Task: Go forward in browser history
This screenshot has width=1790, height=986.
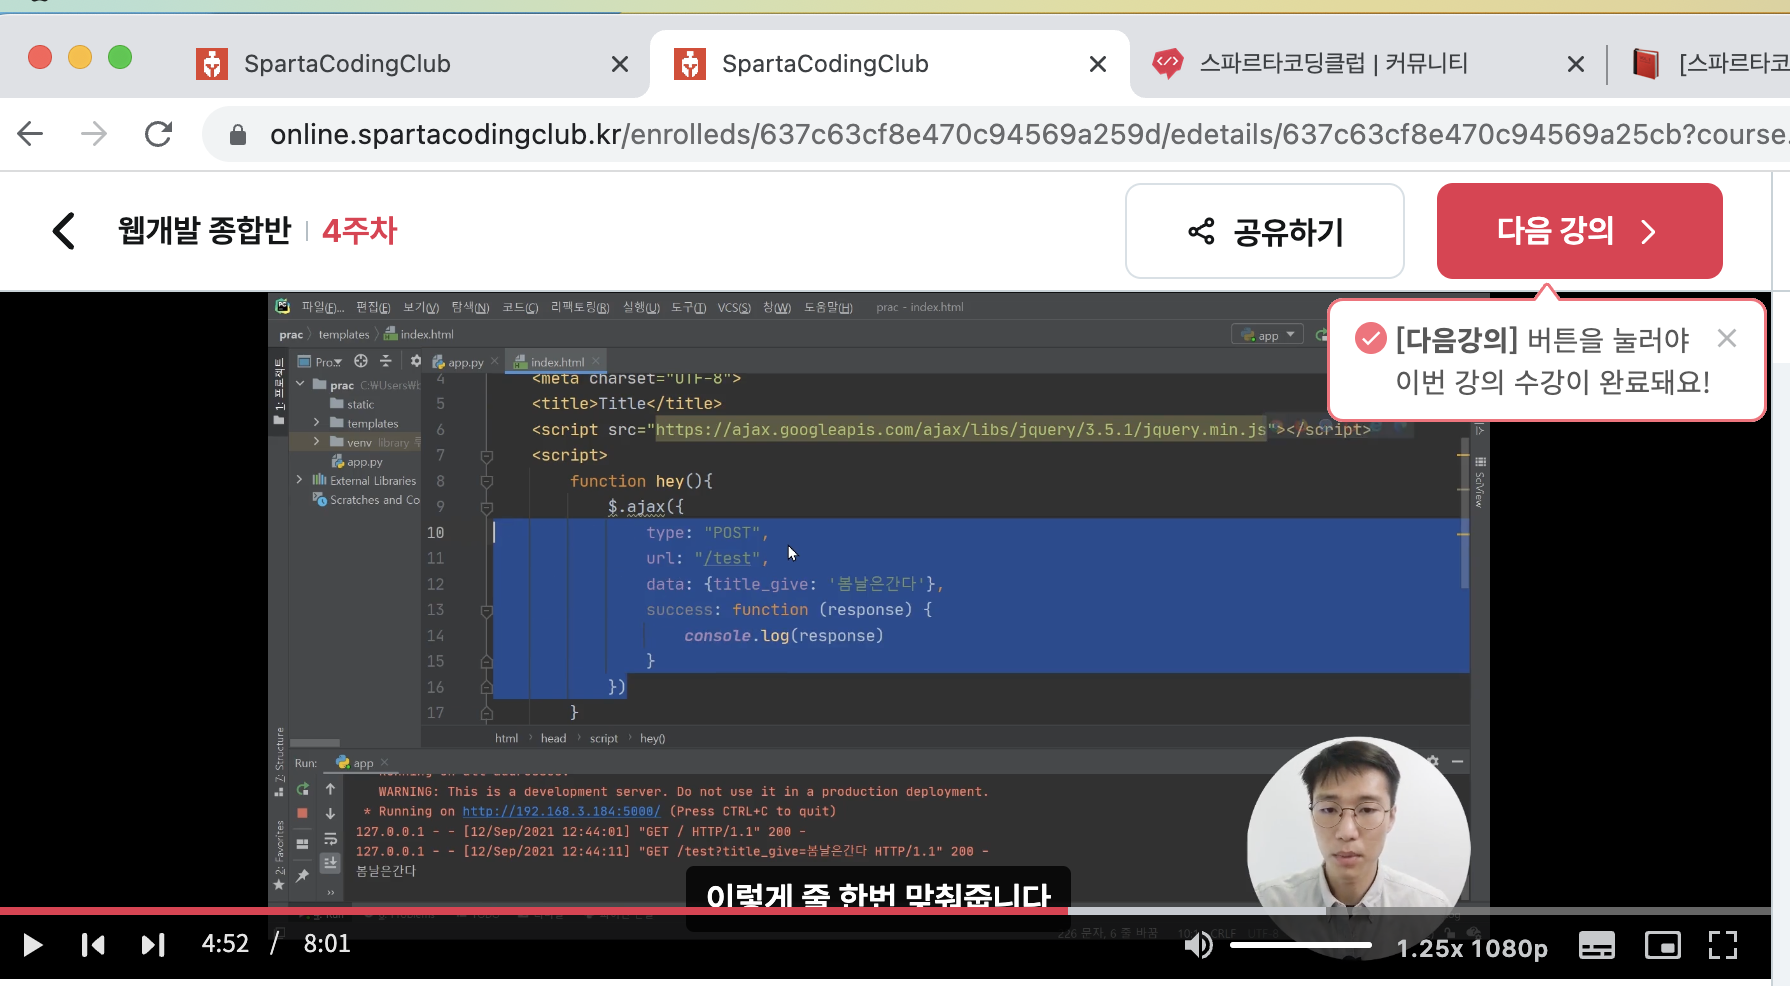Action: (94, 134)
